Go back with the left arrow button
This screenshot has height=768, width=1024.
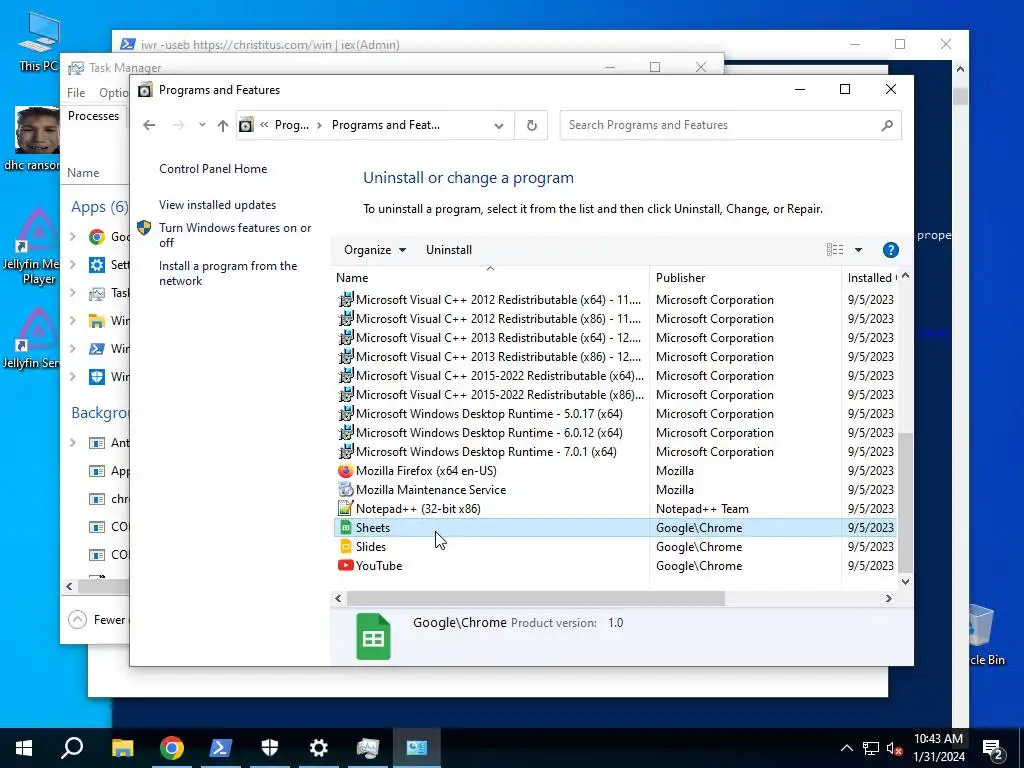(x=149, y=125)
